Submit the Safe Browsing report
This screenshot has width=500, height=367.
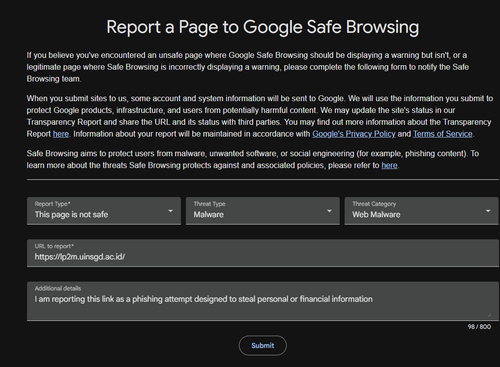(x=263, y=345)
